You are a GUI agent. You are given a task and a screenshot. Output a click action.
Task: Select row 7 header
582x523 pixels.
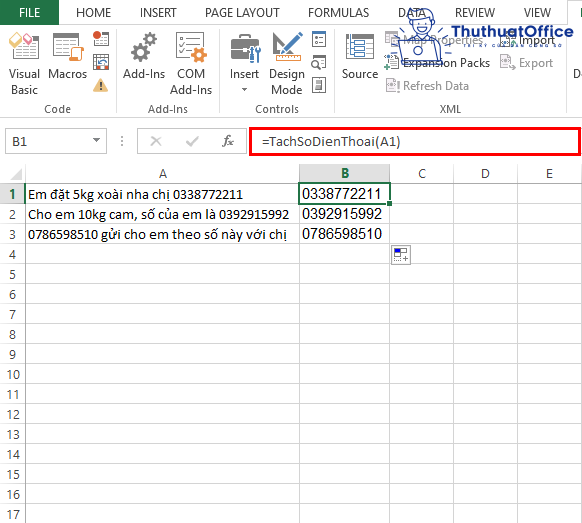coord(13,314)
